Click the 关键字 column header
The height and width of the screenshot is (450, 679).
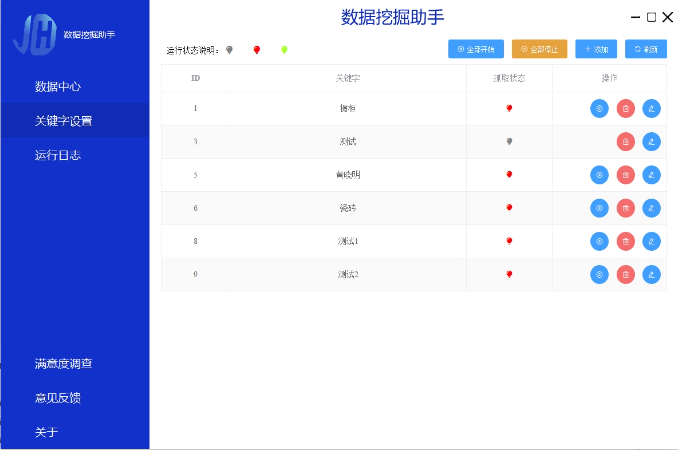click(x=348, y=78)
